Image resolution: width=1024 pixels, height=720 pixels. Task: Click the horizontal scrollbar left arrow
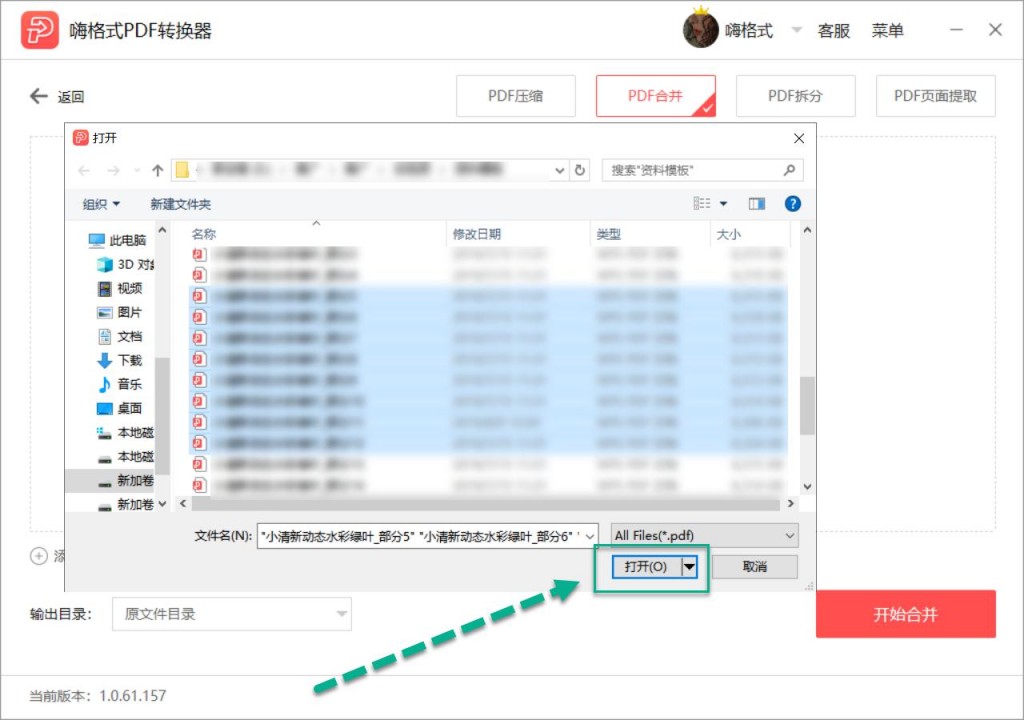click(183, 504)
